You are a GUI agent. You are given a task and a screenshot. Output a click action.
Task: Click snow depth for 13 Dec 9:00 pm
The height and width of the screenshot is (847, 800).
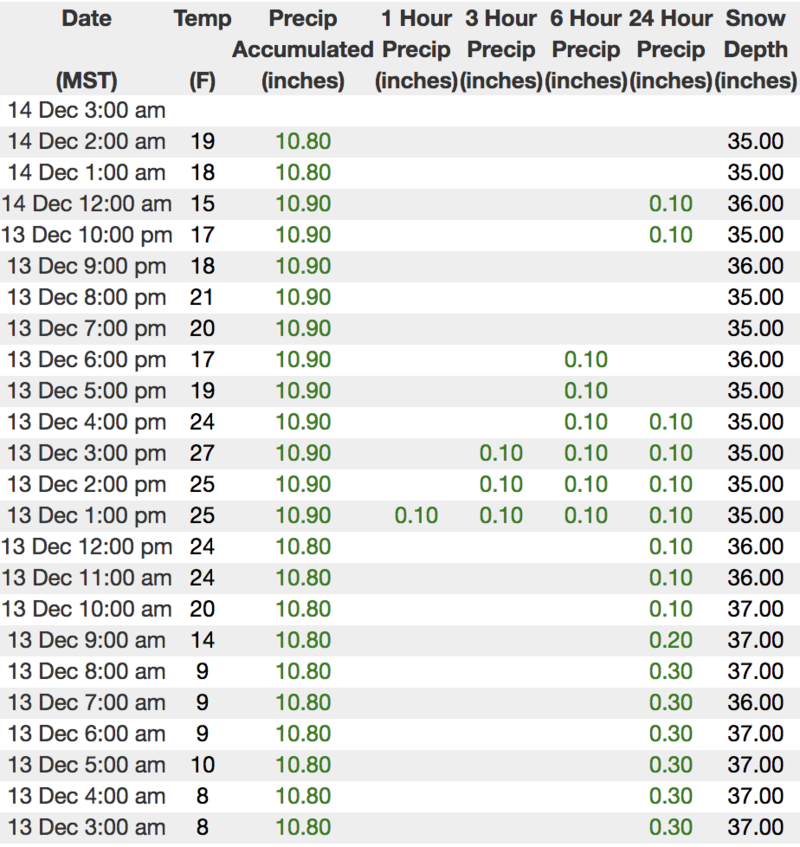click(x=755, y=267)
